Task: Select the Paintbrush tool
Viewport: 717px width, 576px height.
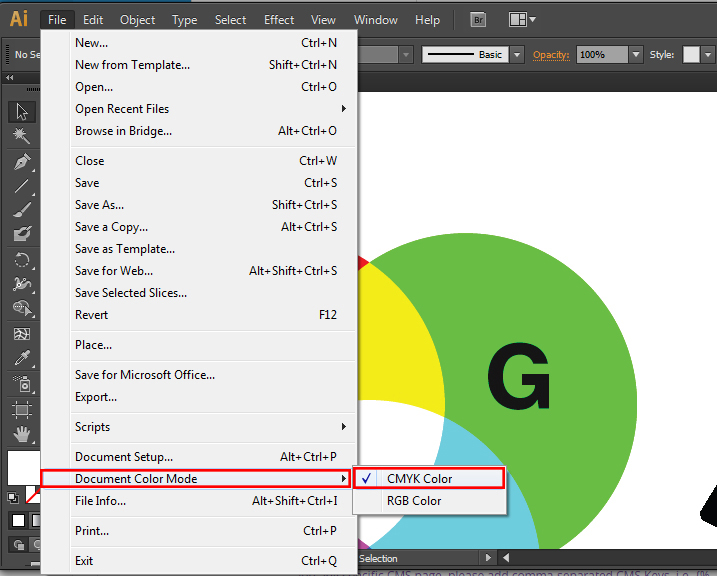Action: coord(22,210)
